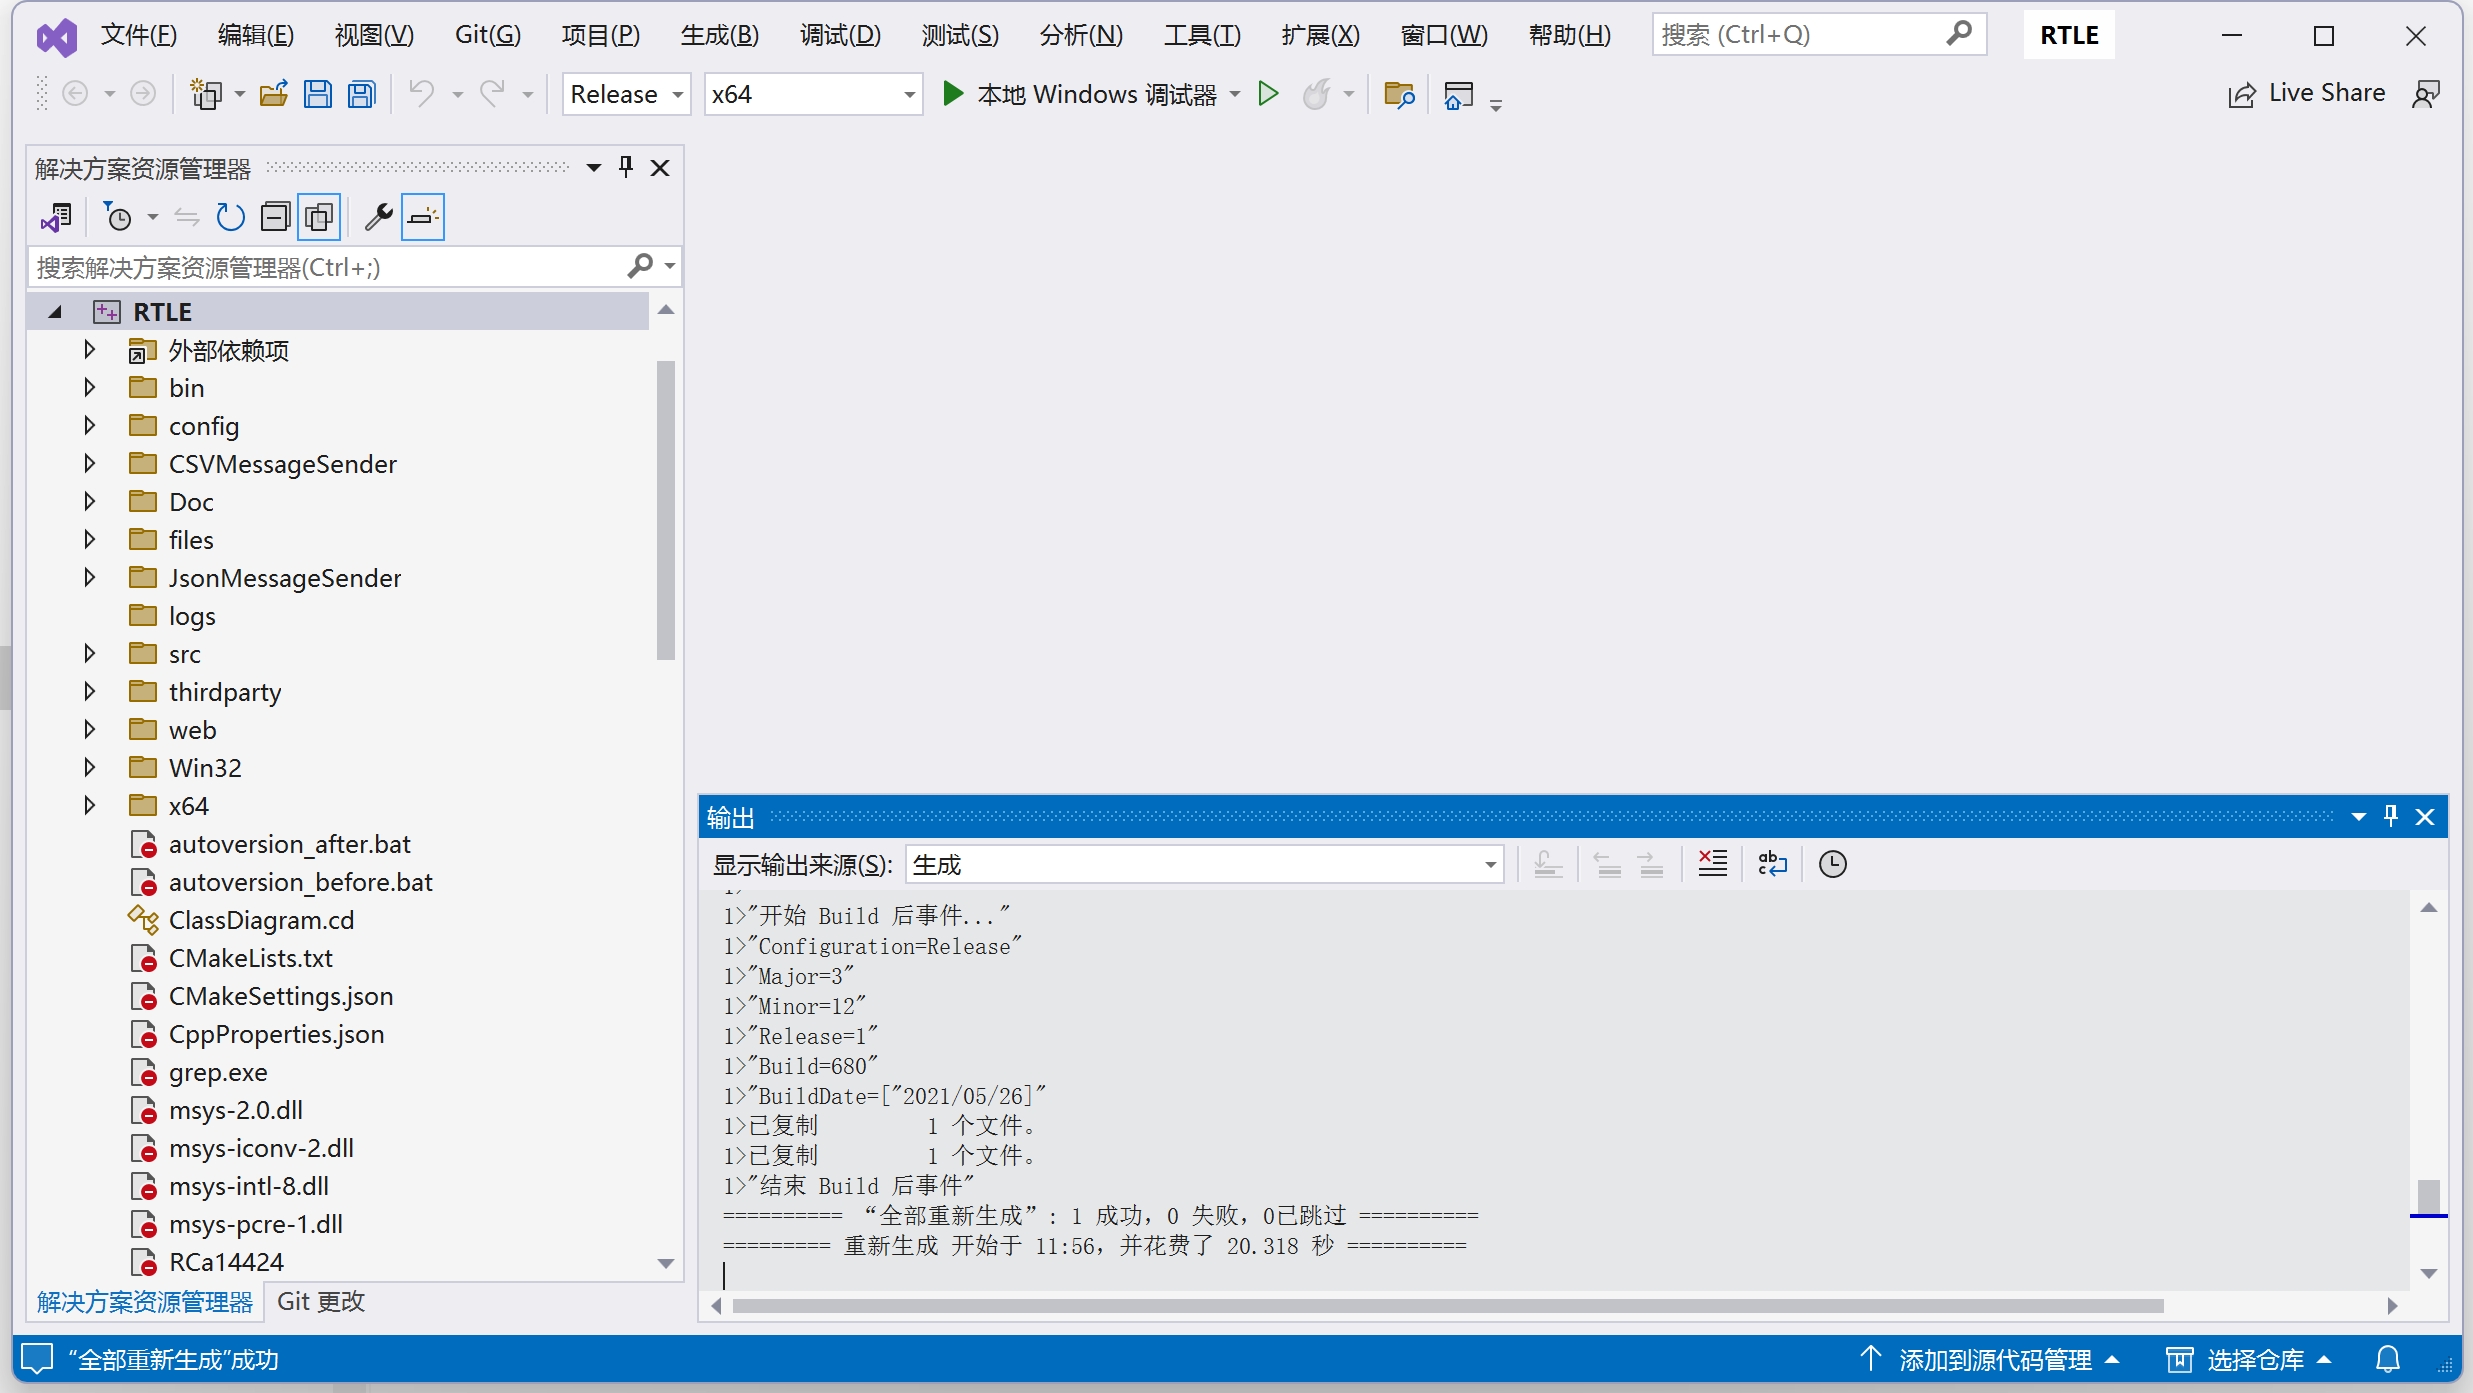
Task: Toggle Preview Selected Items button
Action: 423,217
